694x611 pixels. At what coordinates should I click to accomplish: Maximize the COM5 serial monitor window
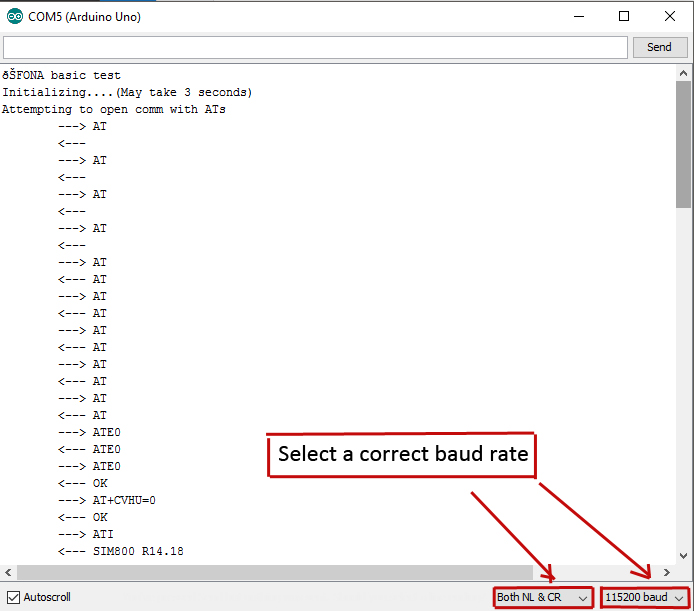(624, 16)
